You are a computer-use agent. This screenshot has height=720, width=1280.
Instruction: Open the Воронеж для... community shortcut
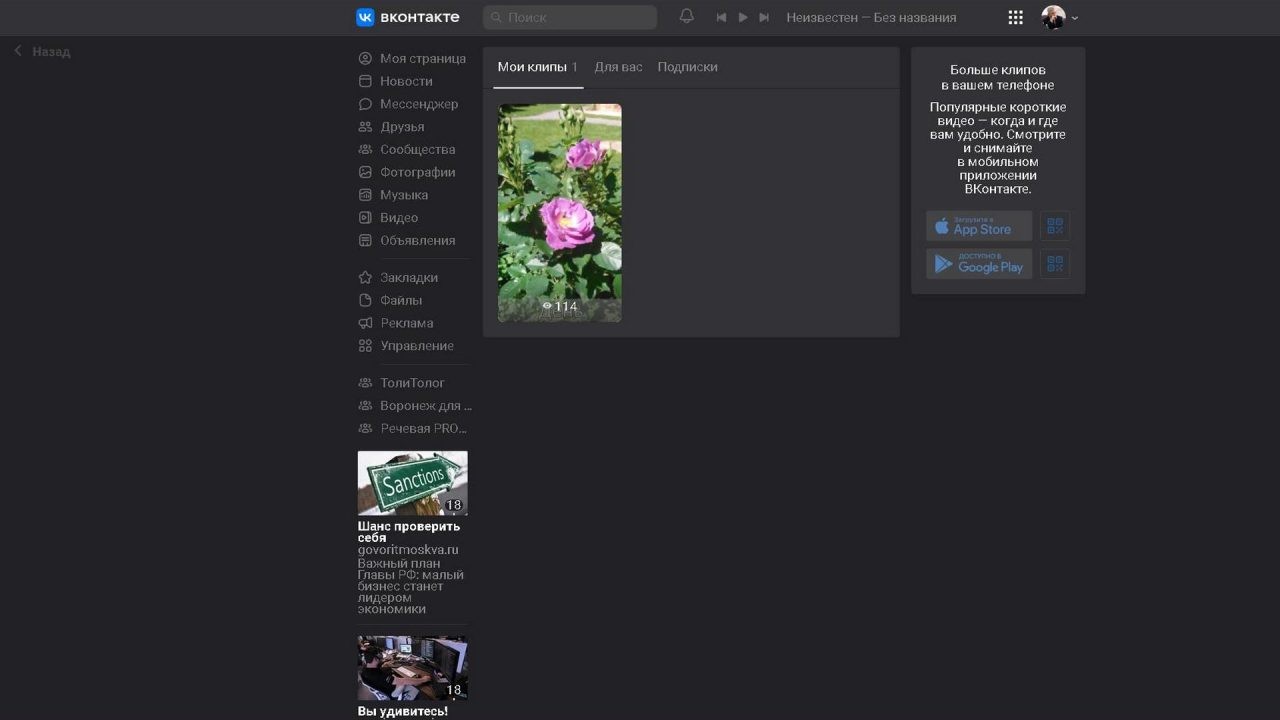click(x=415, y=406)
